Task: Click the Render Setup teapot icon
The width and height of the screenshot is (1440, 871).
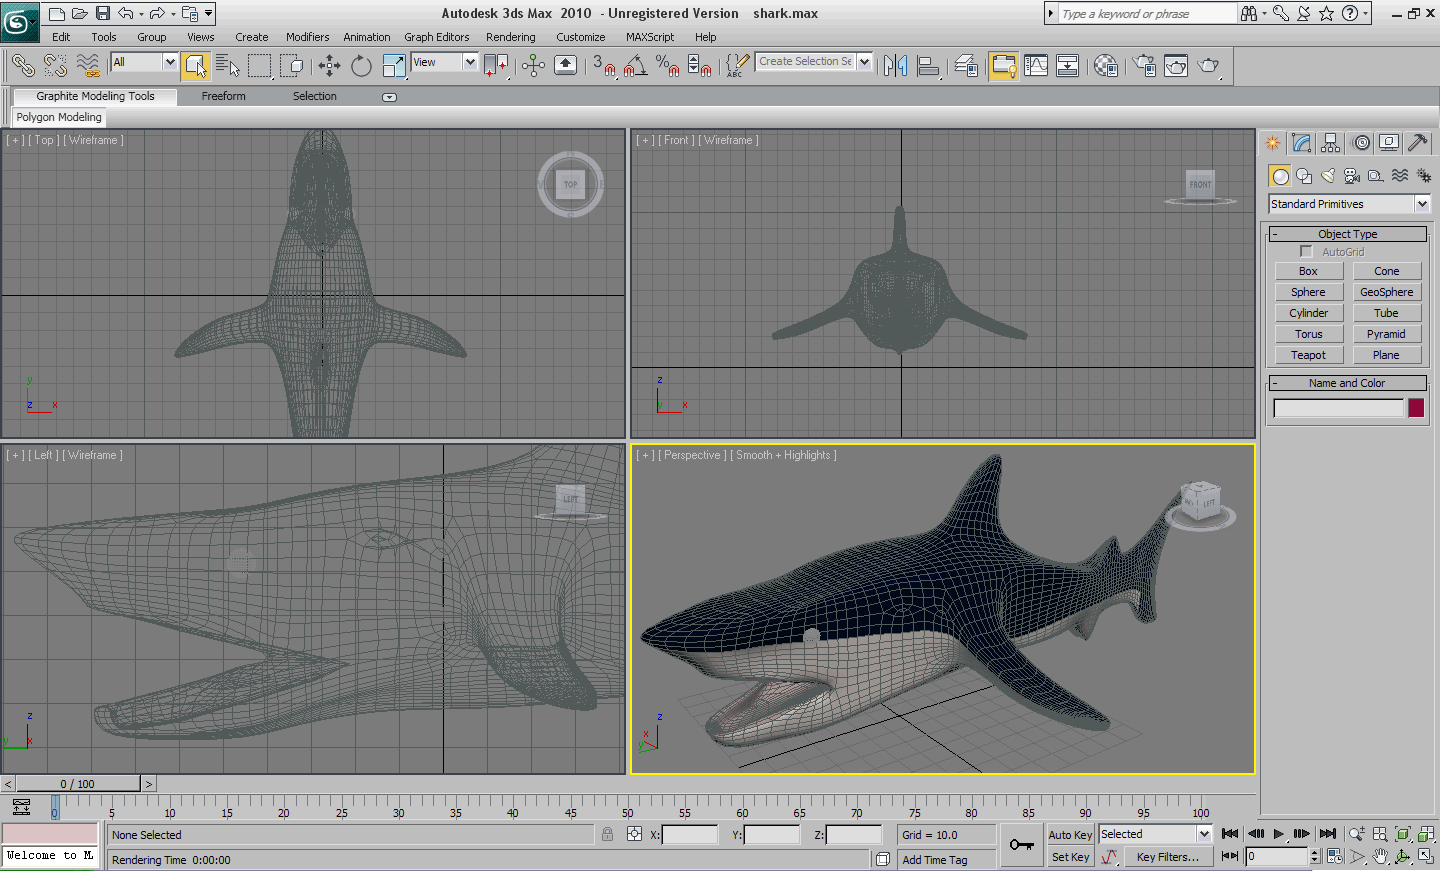Action: tap(1145, 66)
